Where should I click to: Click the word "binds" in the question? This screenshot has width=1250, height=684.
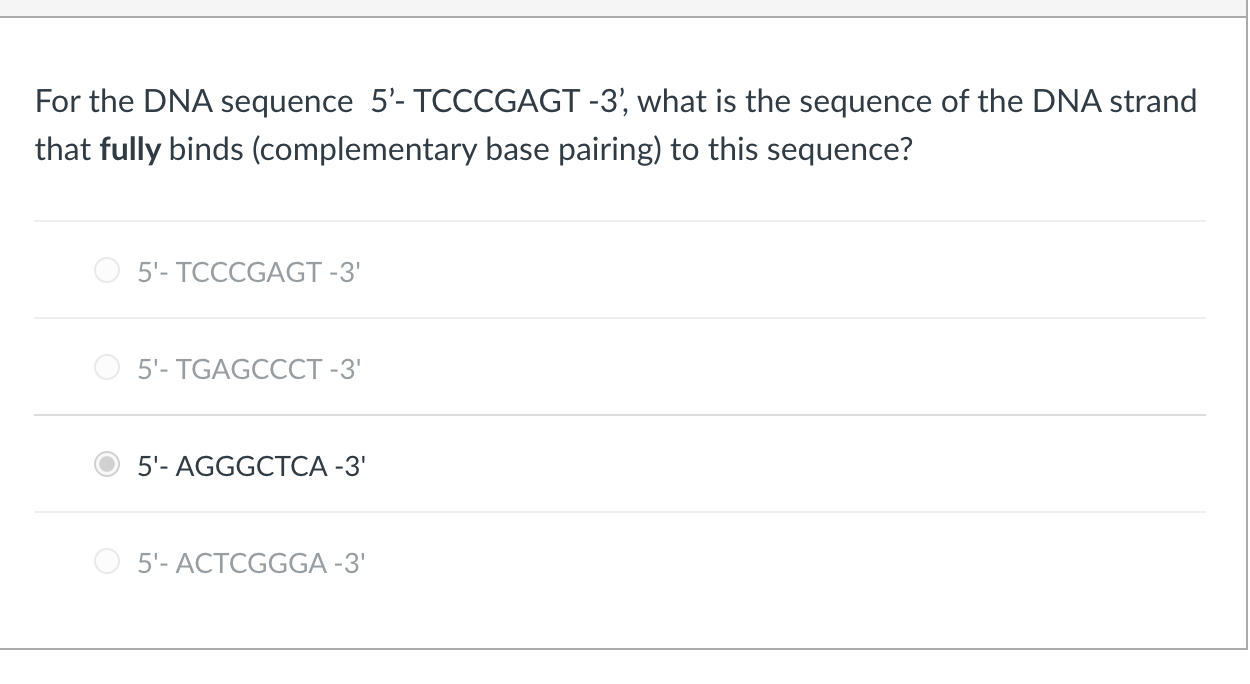[198, 151]
